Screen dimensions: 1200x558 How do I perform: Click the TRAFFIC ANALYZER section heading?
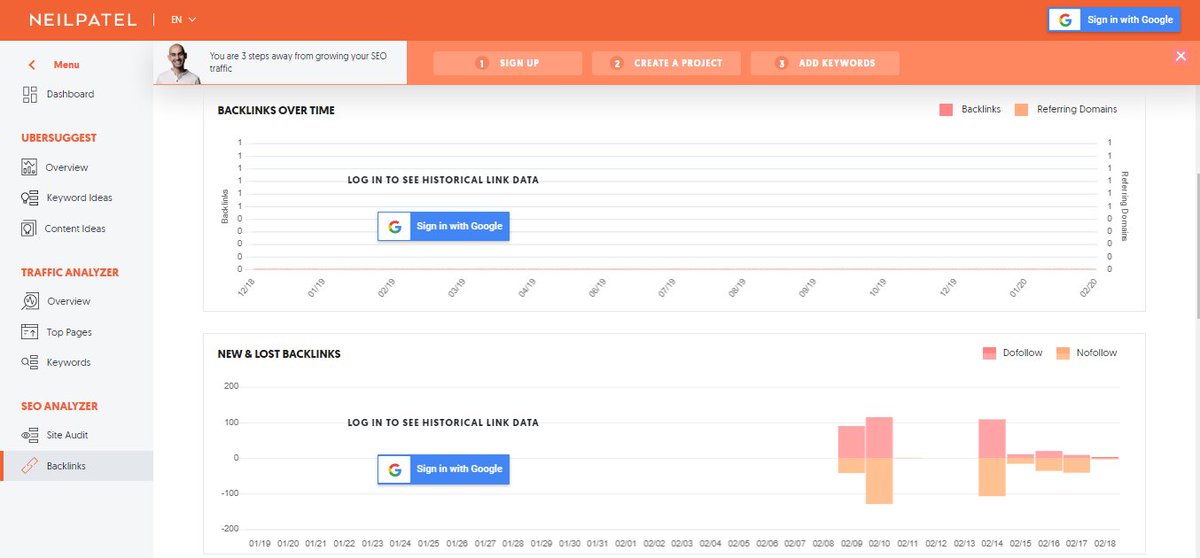click(70, 272)
